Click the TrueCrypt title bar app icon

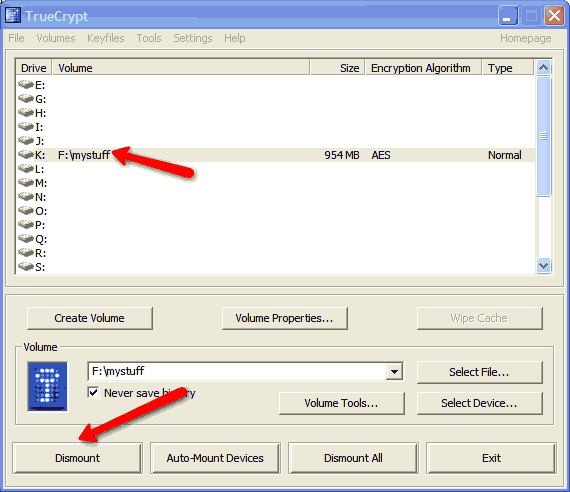pos(13,15)
